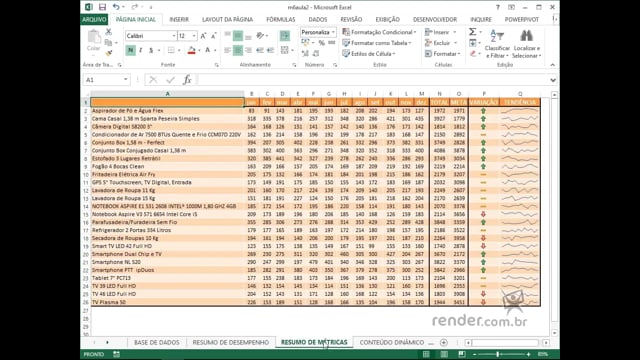Open the font name Calibri dropdown
Viewport: 640px width, 360px height.
[x=173, y=36]
